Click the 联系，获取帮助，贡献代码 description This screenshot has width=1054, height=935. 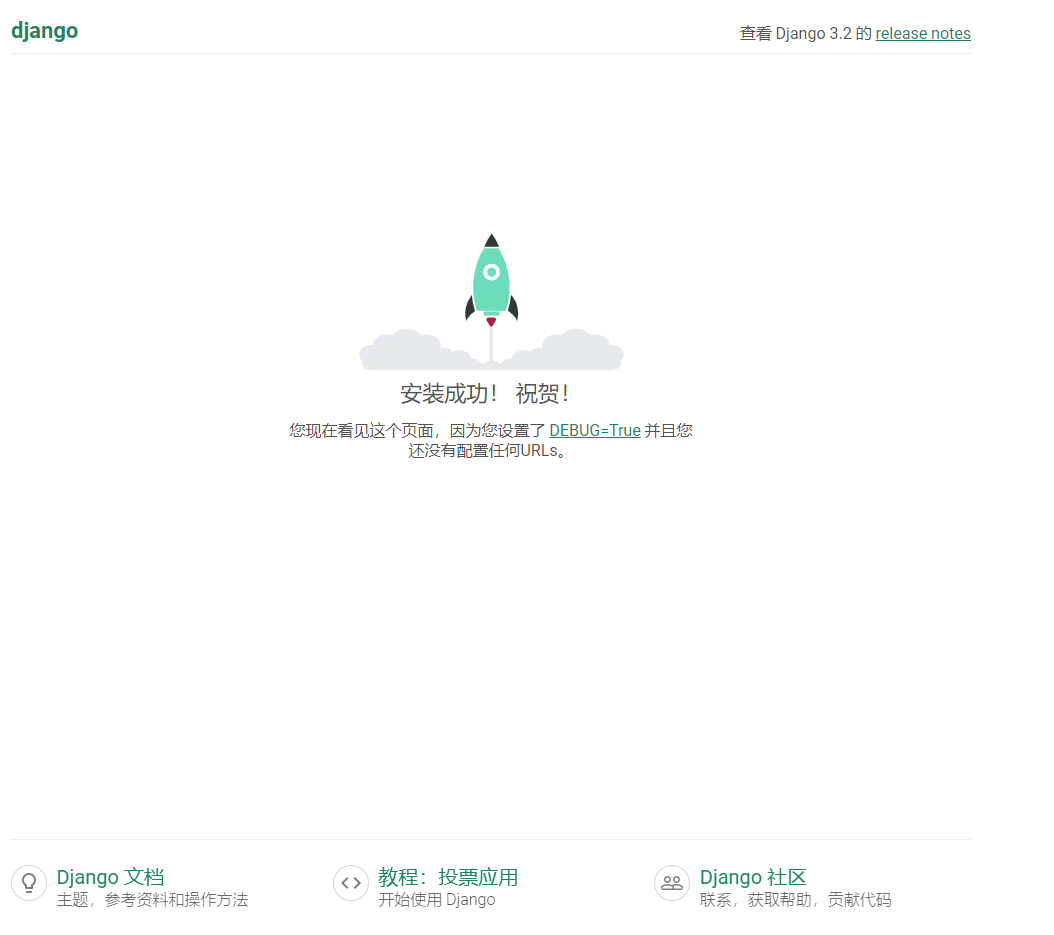coord(796,900)
